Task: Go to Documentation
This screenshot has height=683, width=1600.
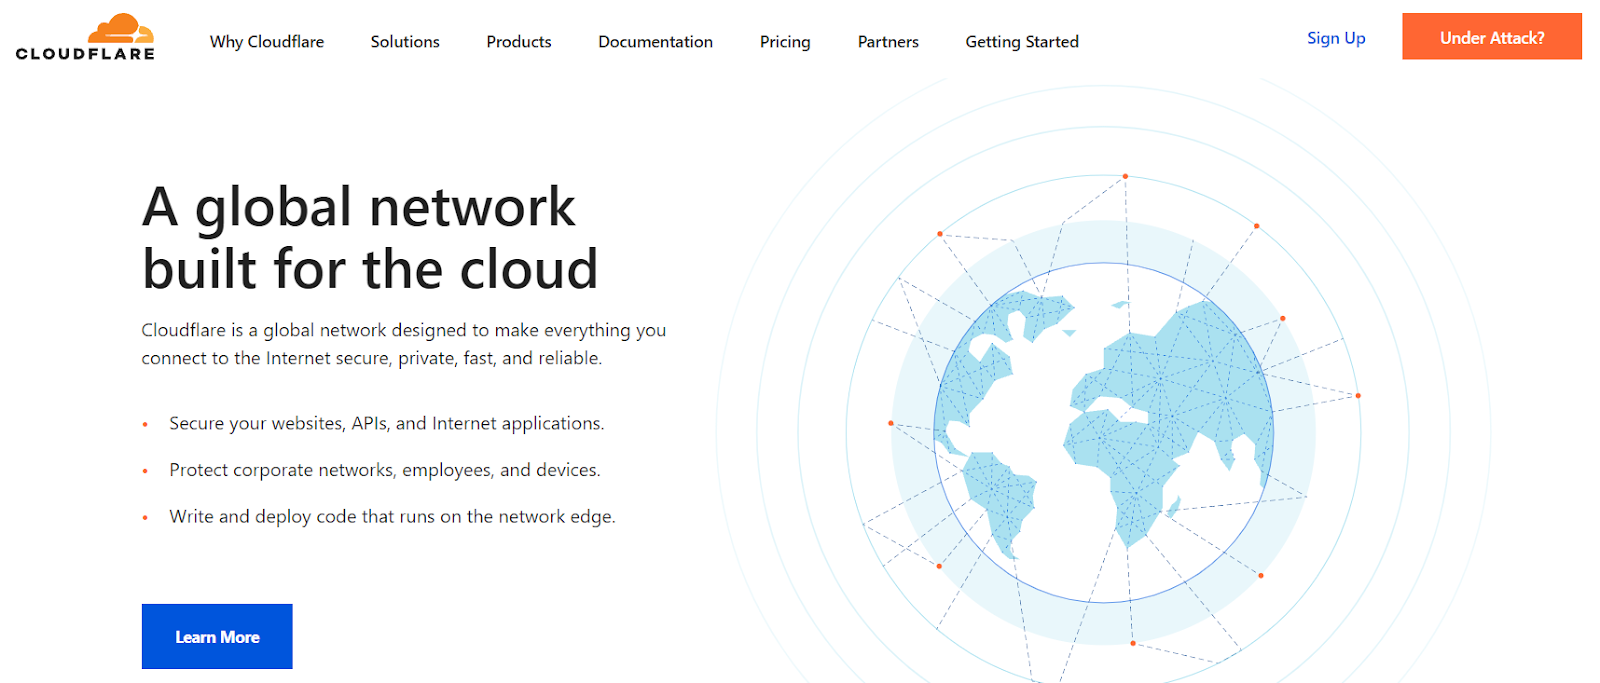Action: (656, 42)
